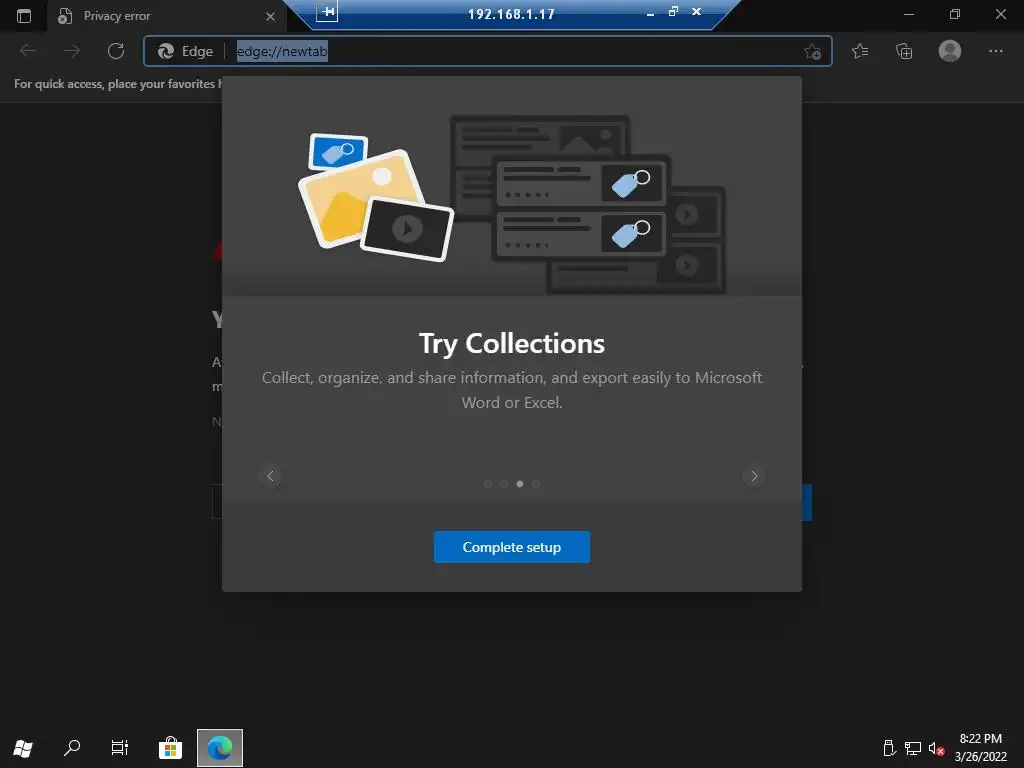Go to next slide in setup dialog

pos(754,476)
